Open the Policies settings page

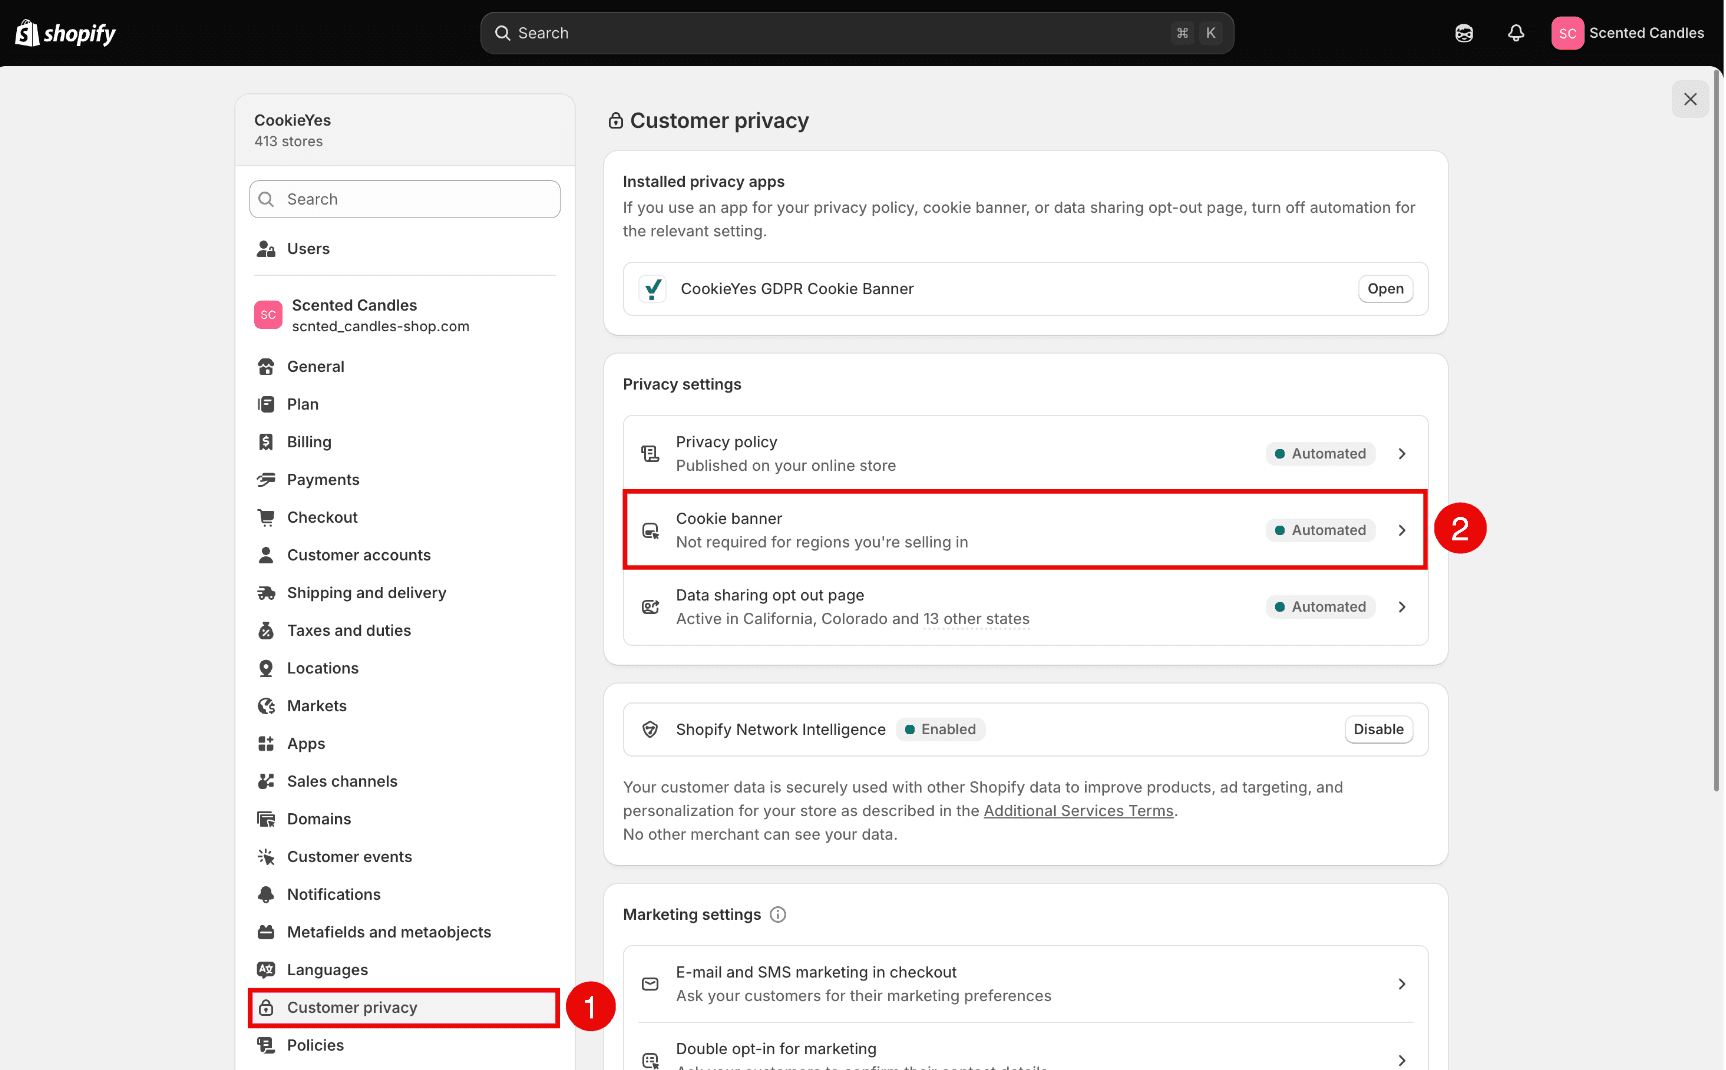404,1045
